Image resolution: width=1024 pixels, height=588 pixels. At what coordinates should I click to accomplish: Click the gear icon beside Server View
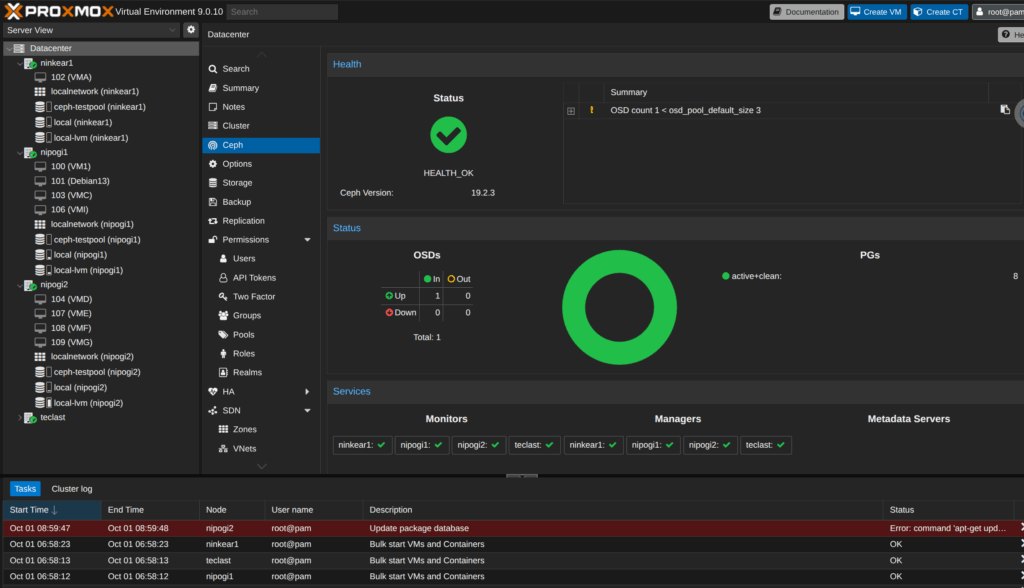[x=191, y=30]
